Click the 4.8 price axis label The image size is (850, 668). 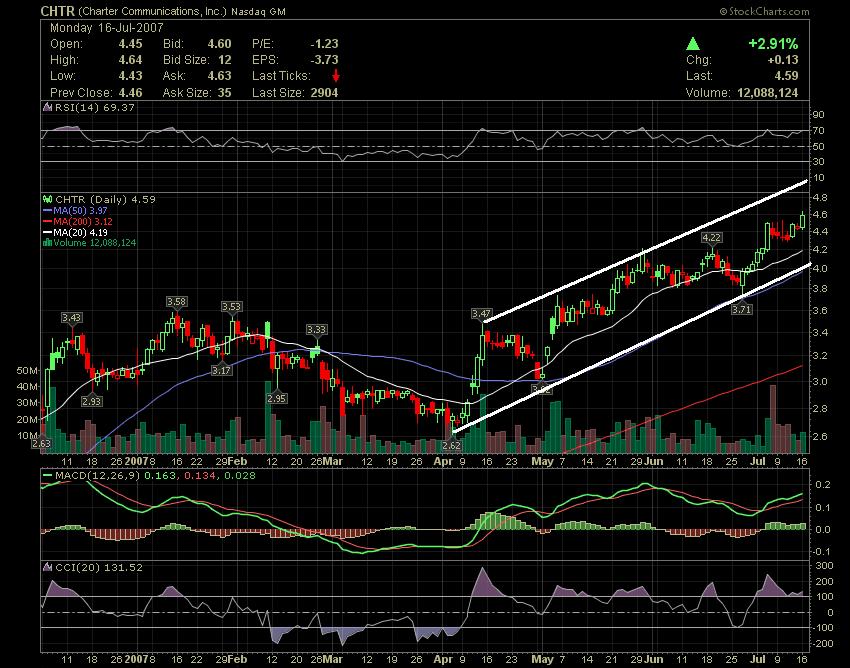pyautogui.click(x=820, y=198)
